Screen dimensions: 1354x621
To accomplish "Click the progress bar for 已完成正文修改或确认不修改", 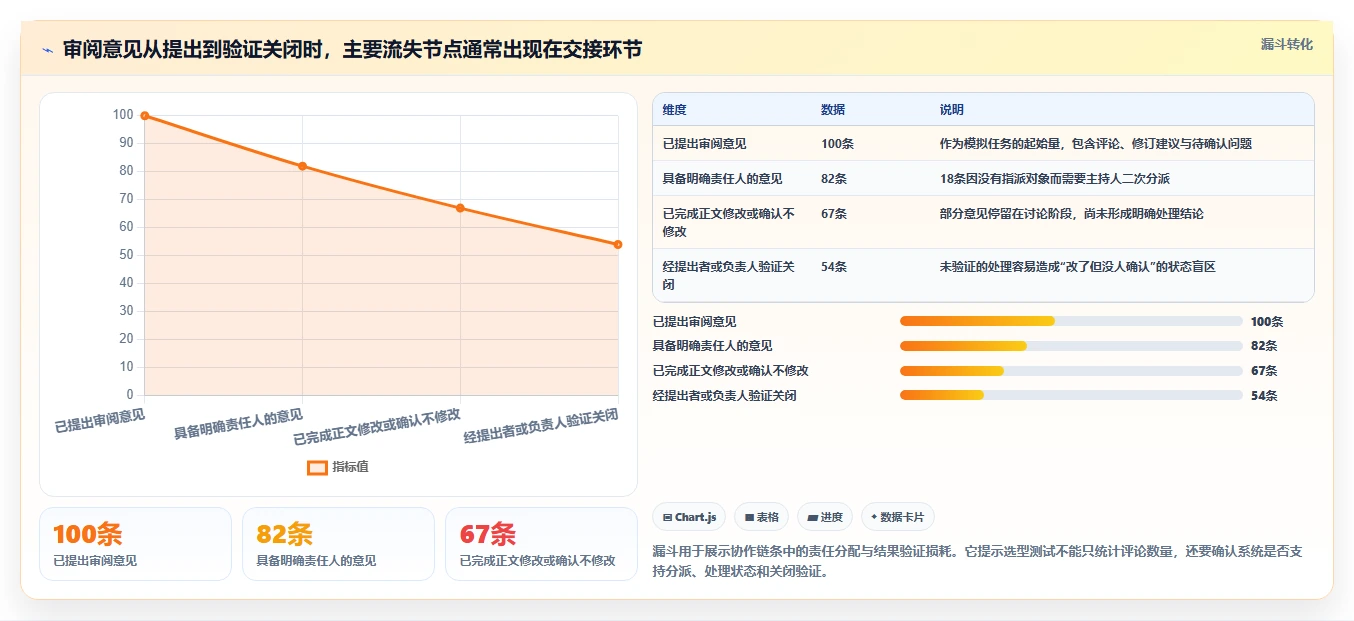I will tap(1071, 371).
